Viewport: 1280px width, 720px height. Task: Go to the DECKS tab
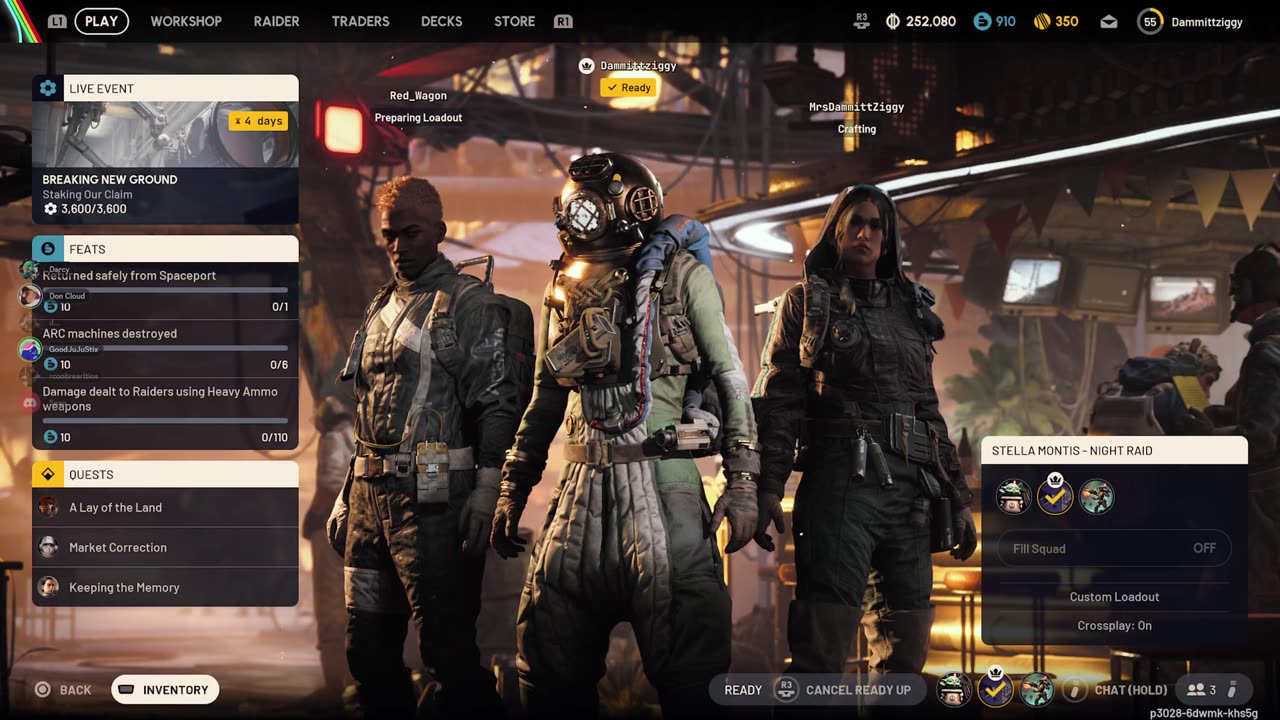(x=441, y=21)
